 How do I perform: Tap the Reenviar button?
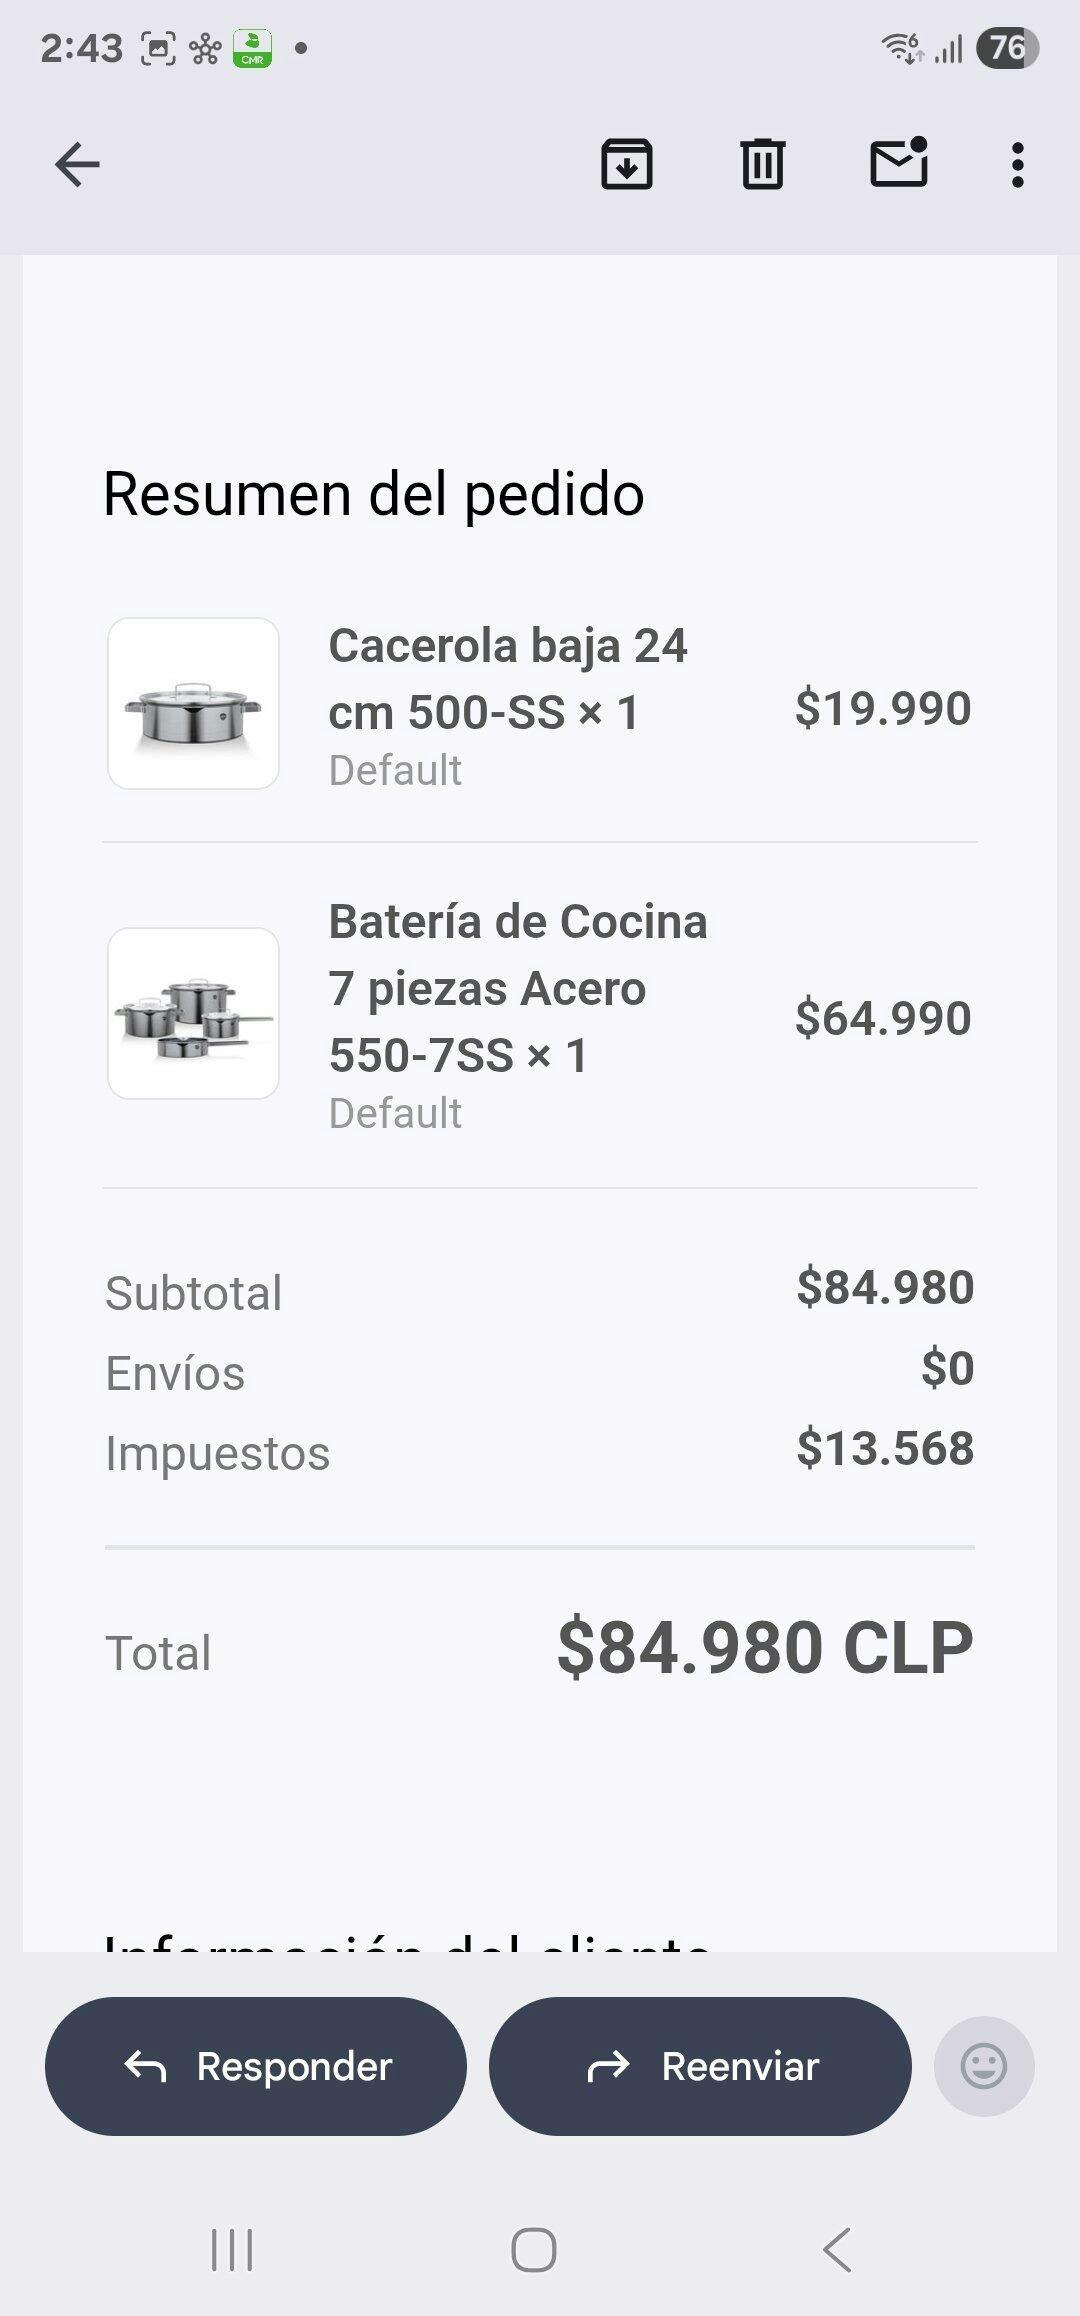(x=700, y=2066)
